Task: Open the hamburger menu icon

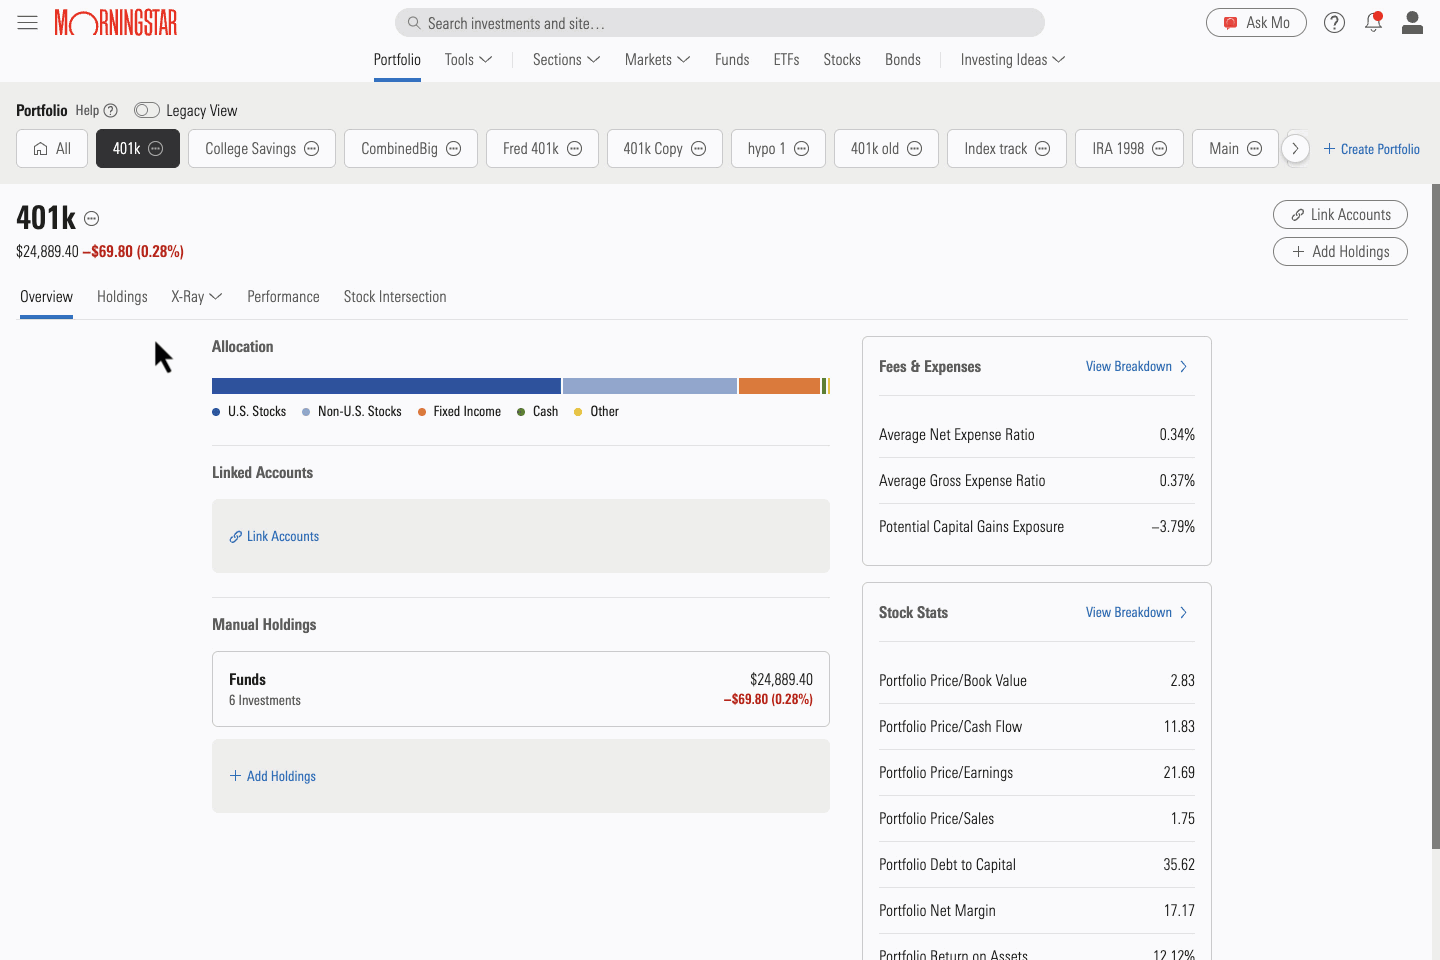Action: (27, 22)
